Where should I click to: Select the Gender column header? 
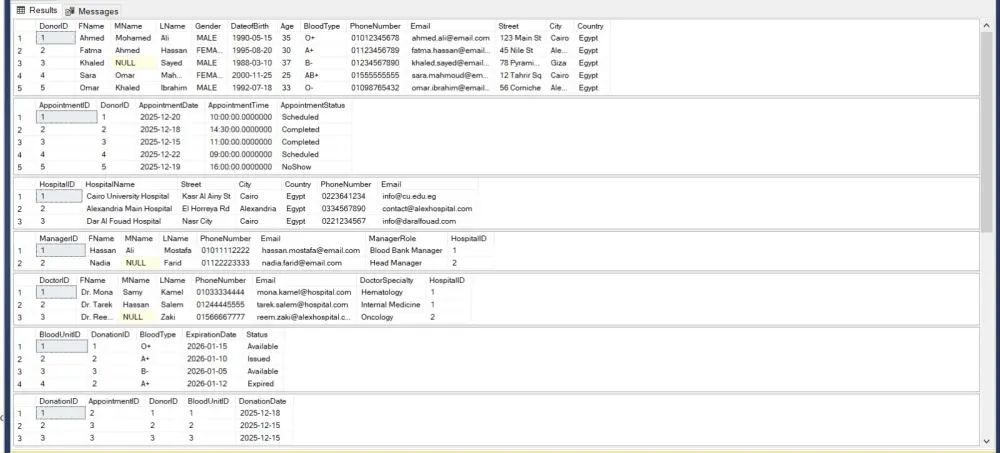pos(209,26)
